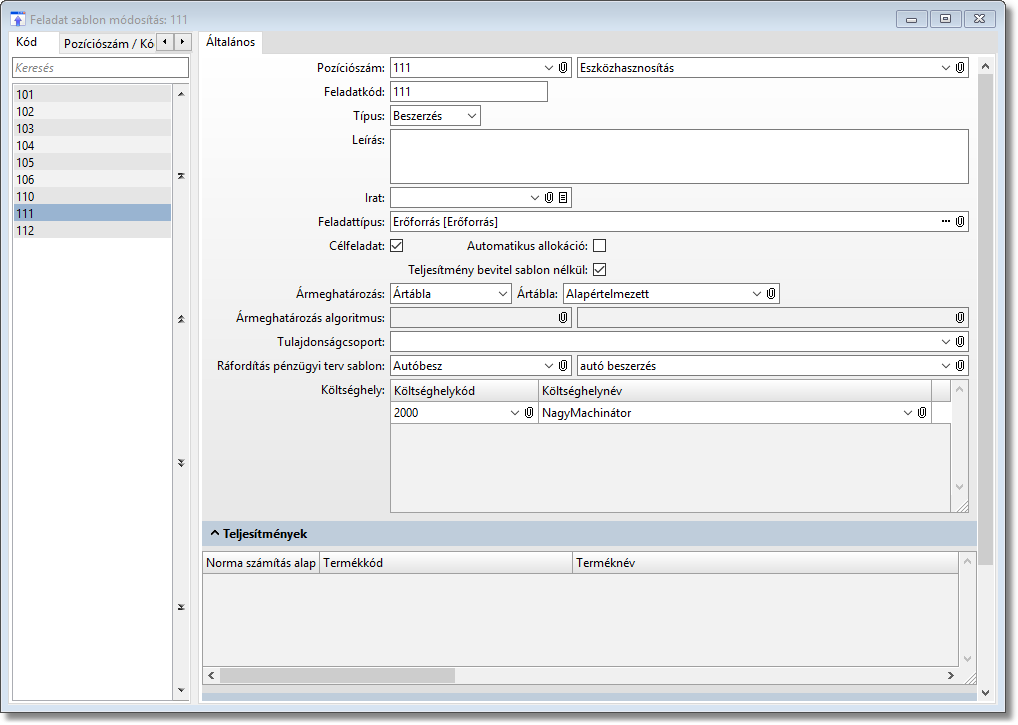Viewport: 1018px width, 725px height.
Task: Uncheck the Célfeladat checkbox
Action: 396,245
